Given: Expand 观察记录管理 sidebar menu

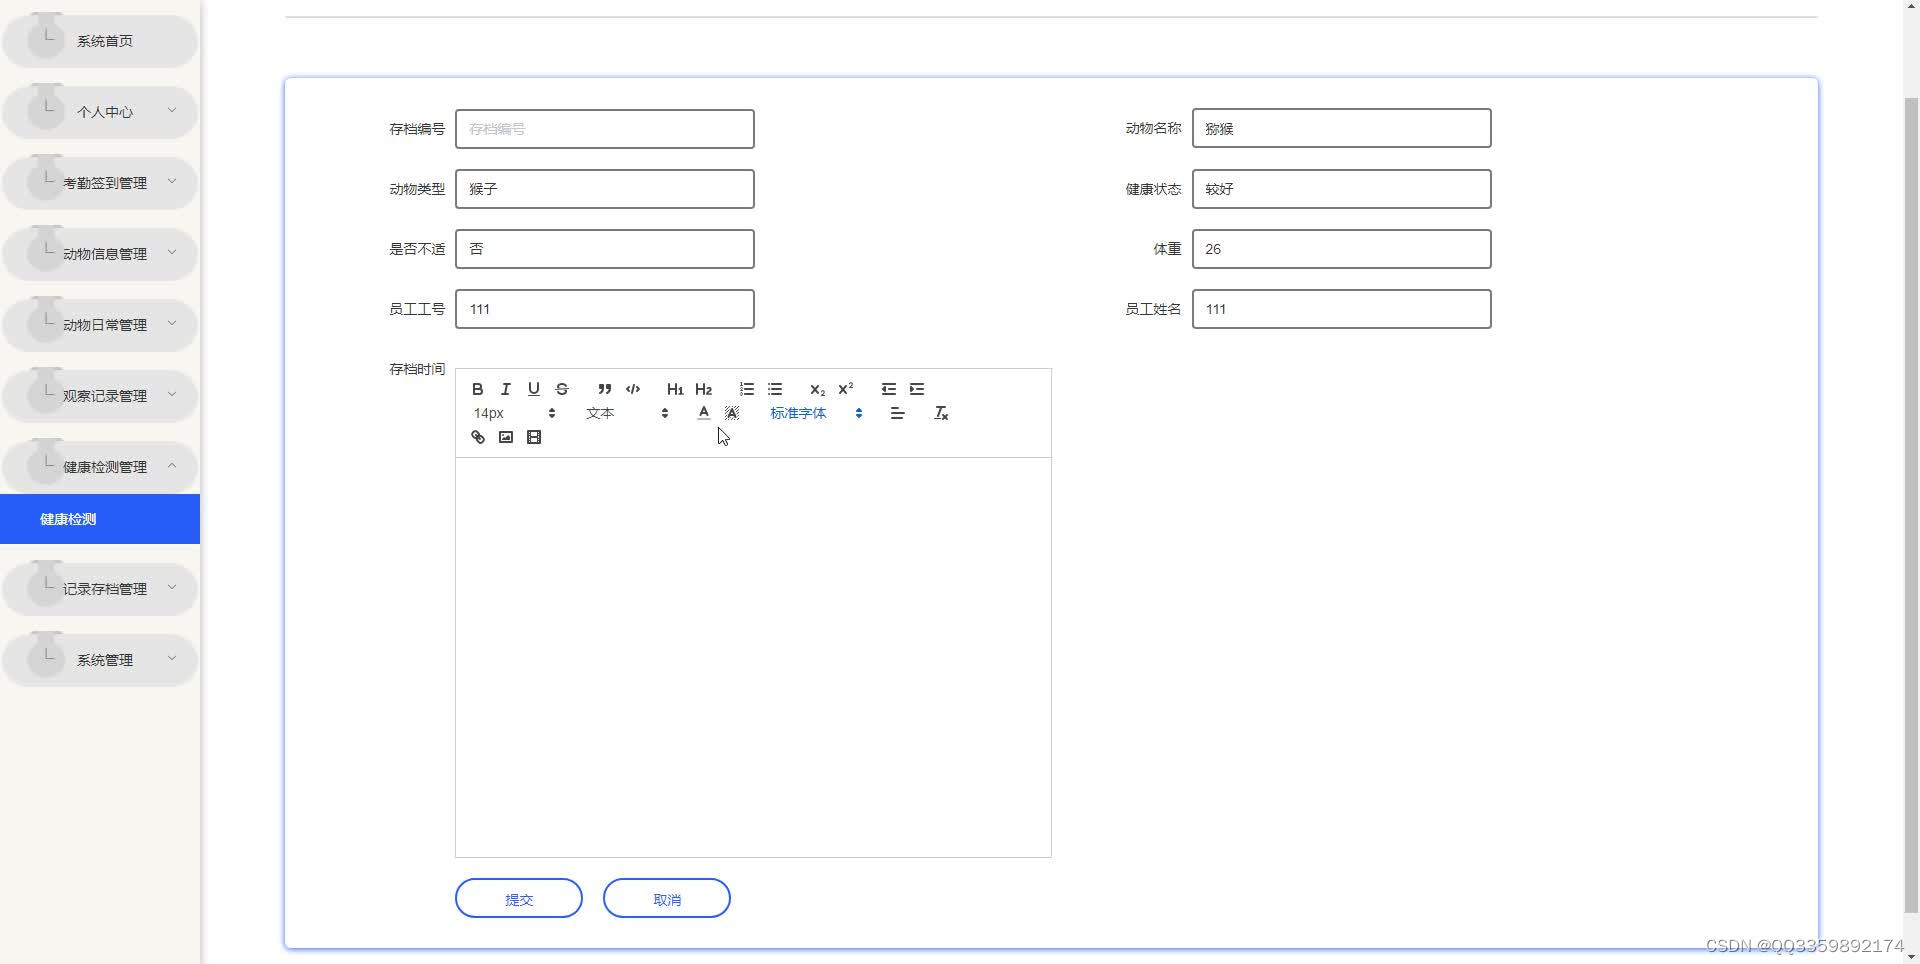Looking at the screenshot, I should click(100, 396).
